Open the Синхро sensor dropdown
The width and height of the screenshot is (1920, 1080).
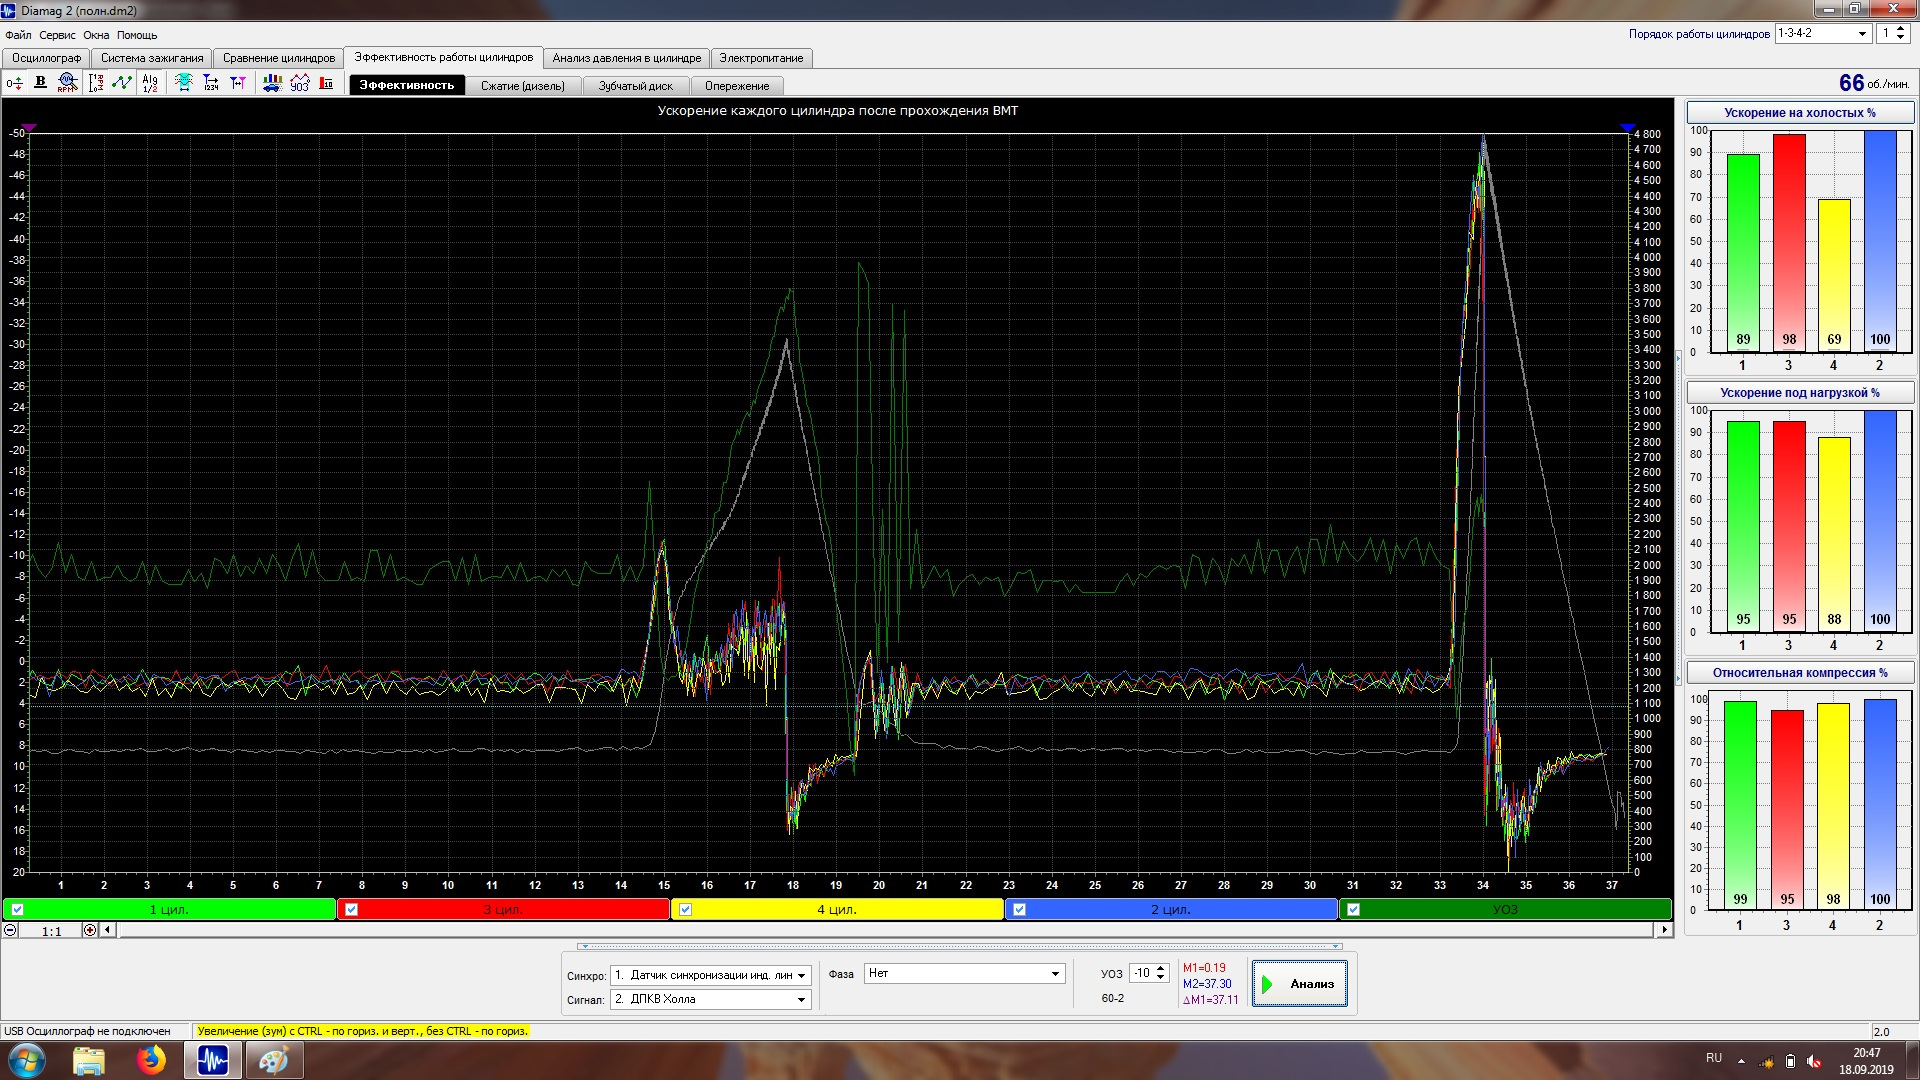[x=801, y=975]
